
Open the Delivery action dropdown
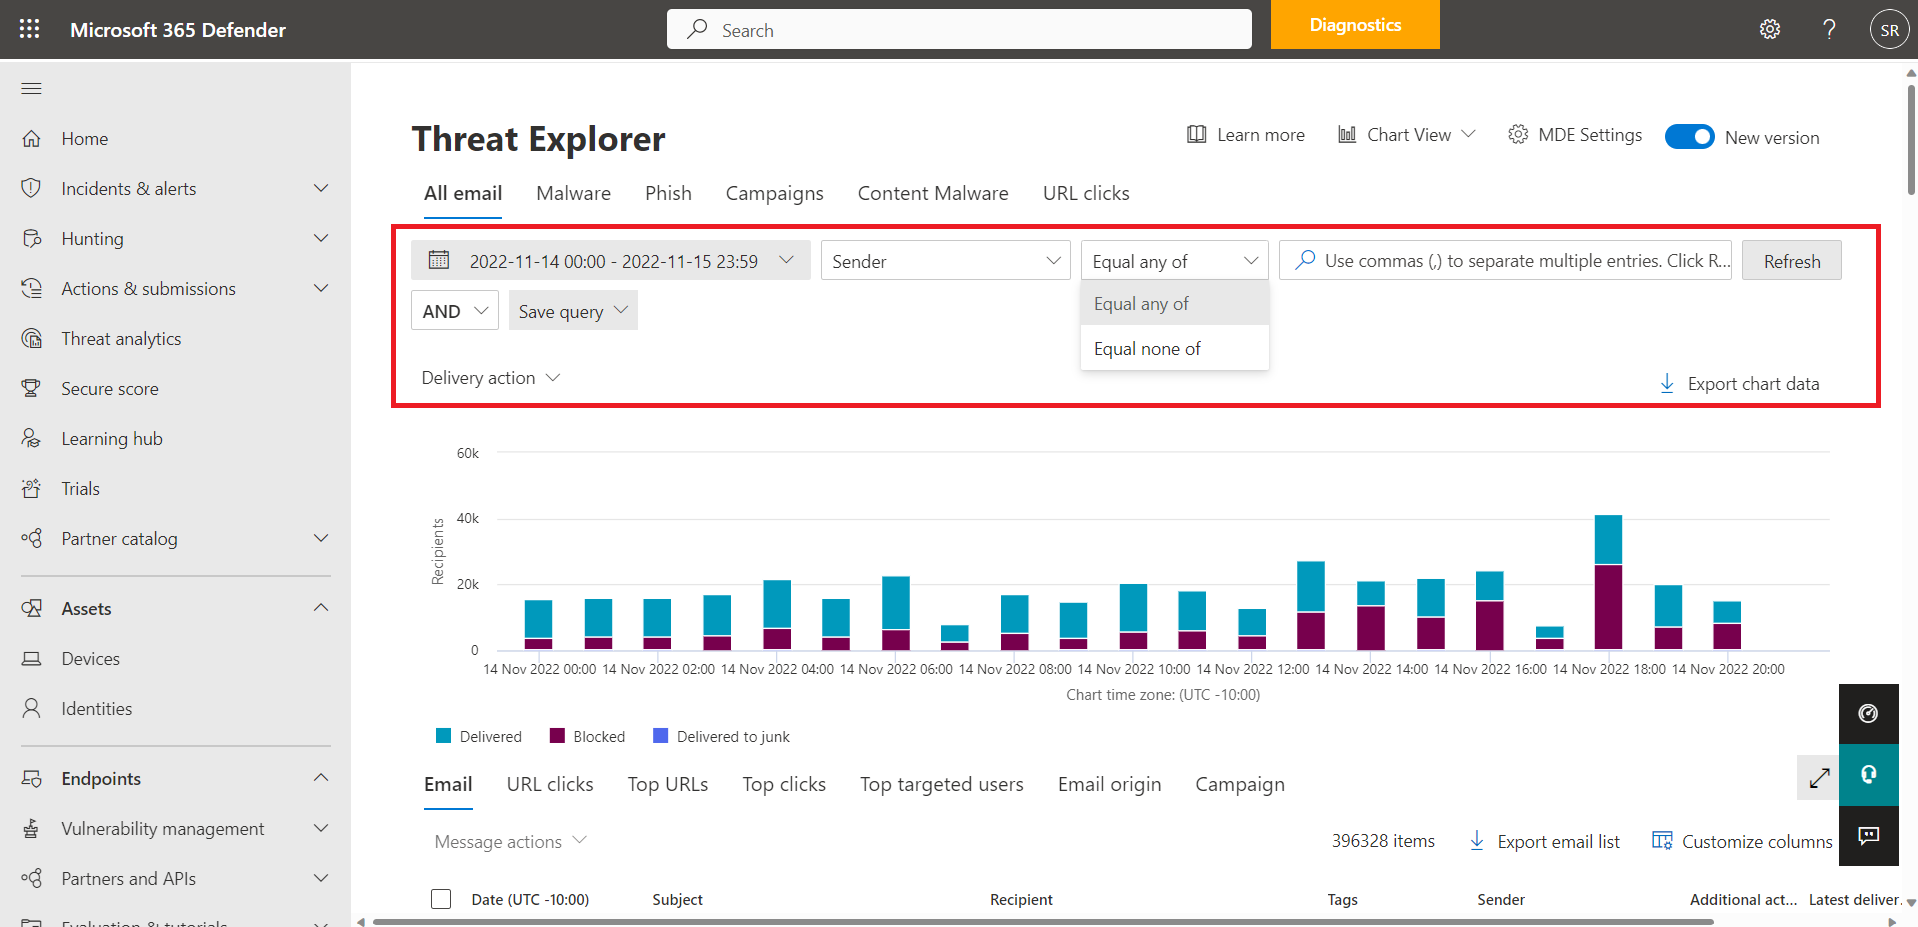(x=490, y=377)
